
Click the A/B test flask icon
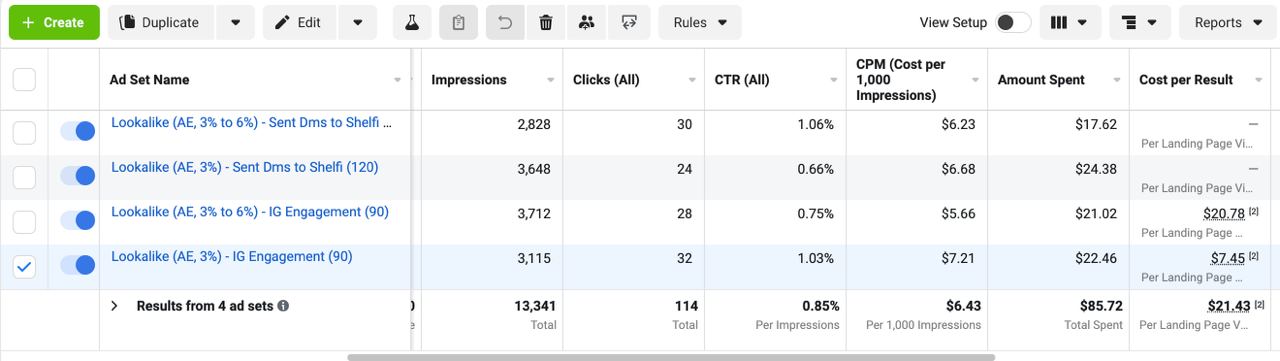(412, 22)
